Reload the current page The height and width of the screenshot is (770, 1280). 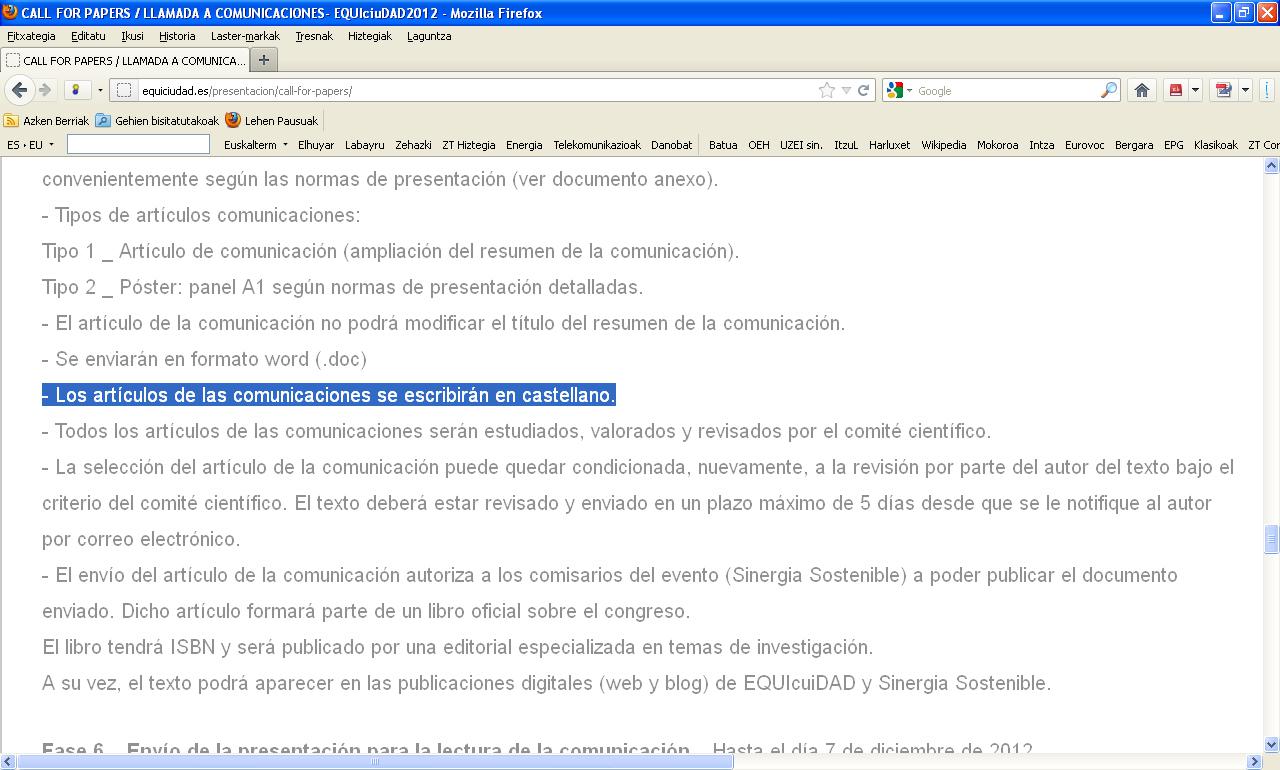863,90
